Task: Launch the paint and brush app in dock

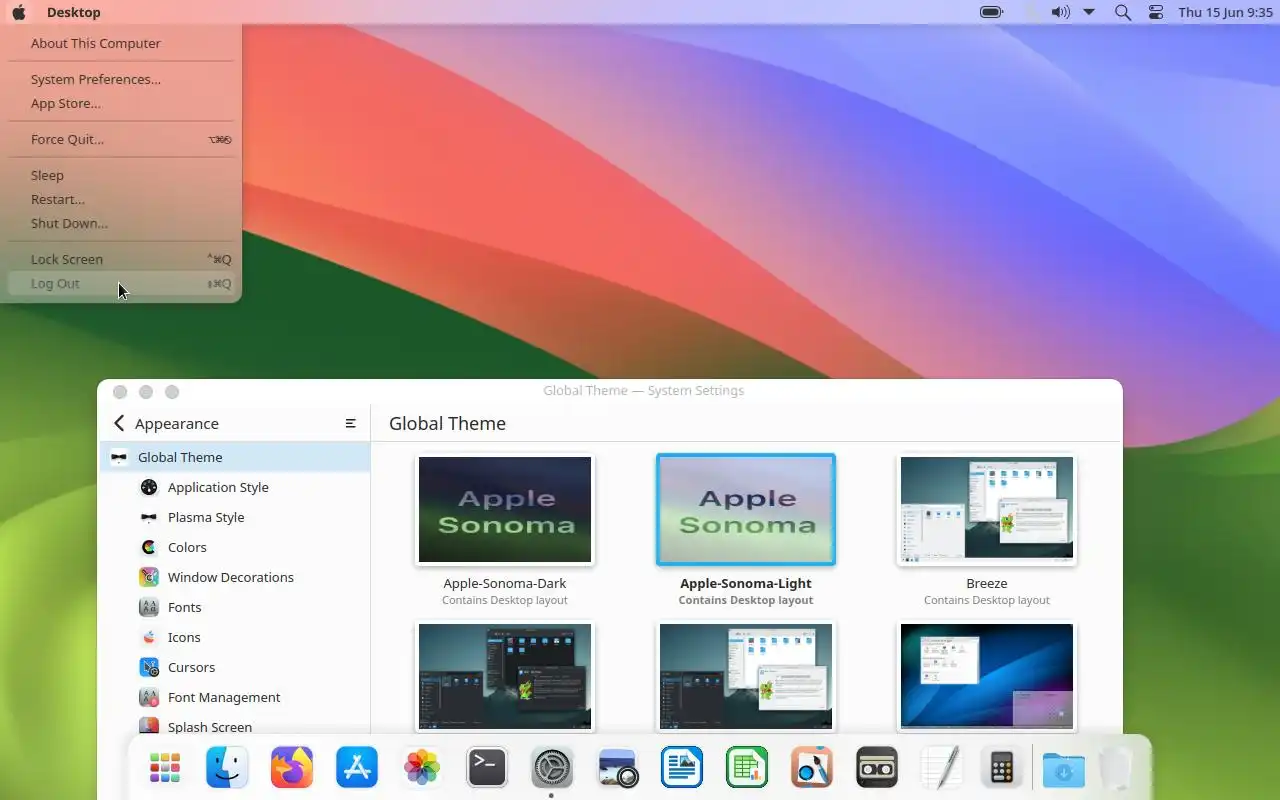Action: pos(812,768)
